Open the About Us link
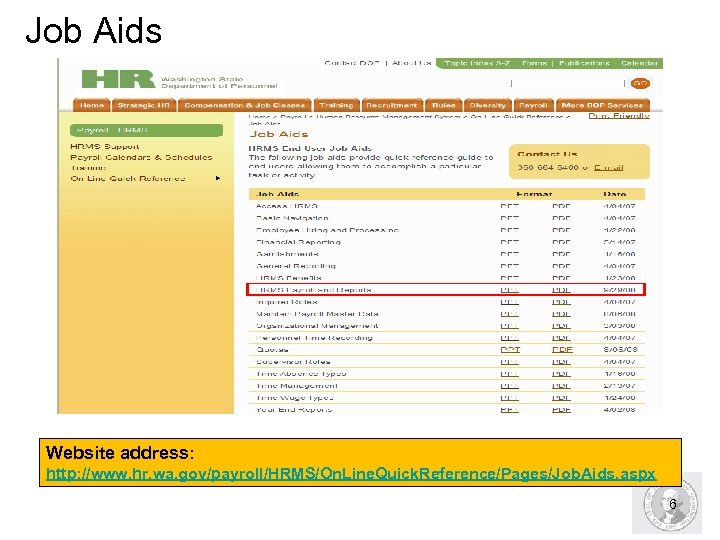 411,63
